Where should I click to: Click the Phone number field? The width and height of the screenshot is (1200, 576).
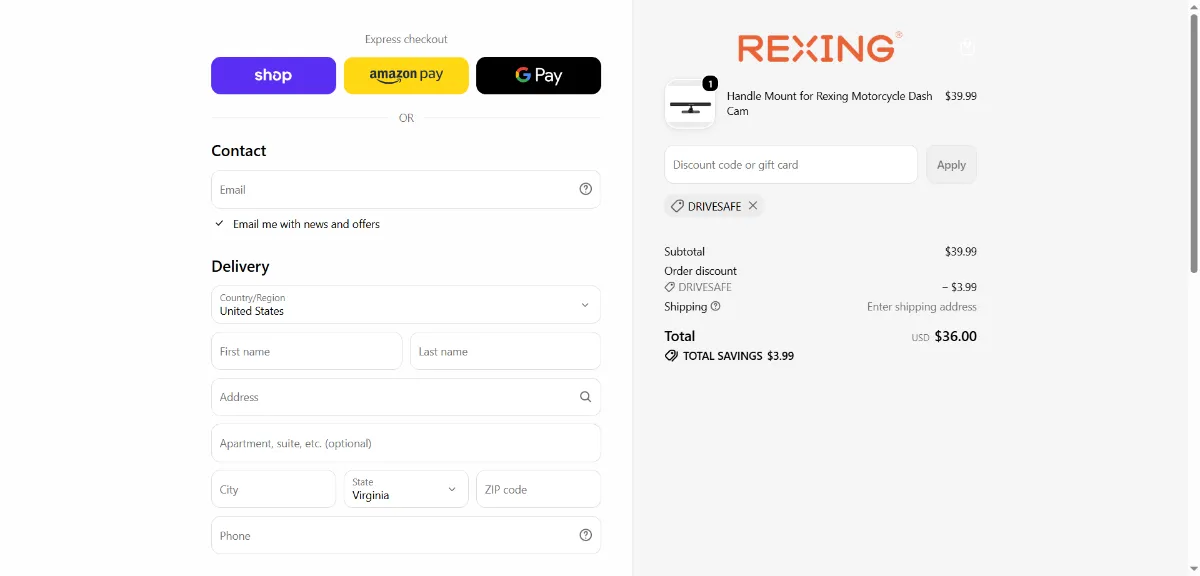click(x=406, y=535)
